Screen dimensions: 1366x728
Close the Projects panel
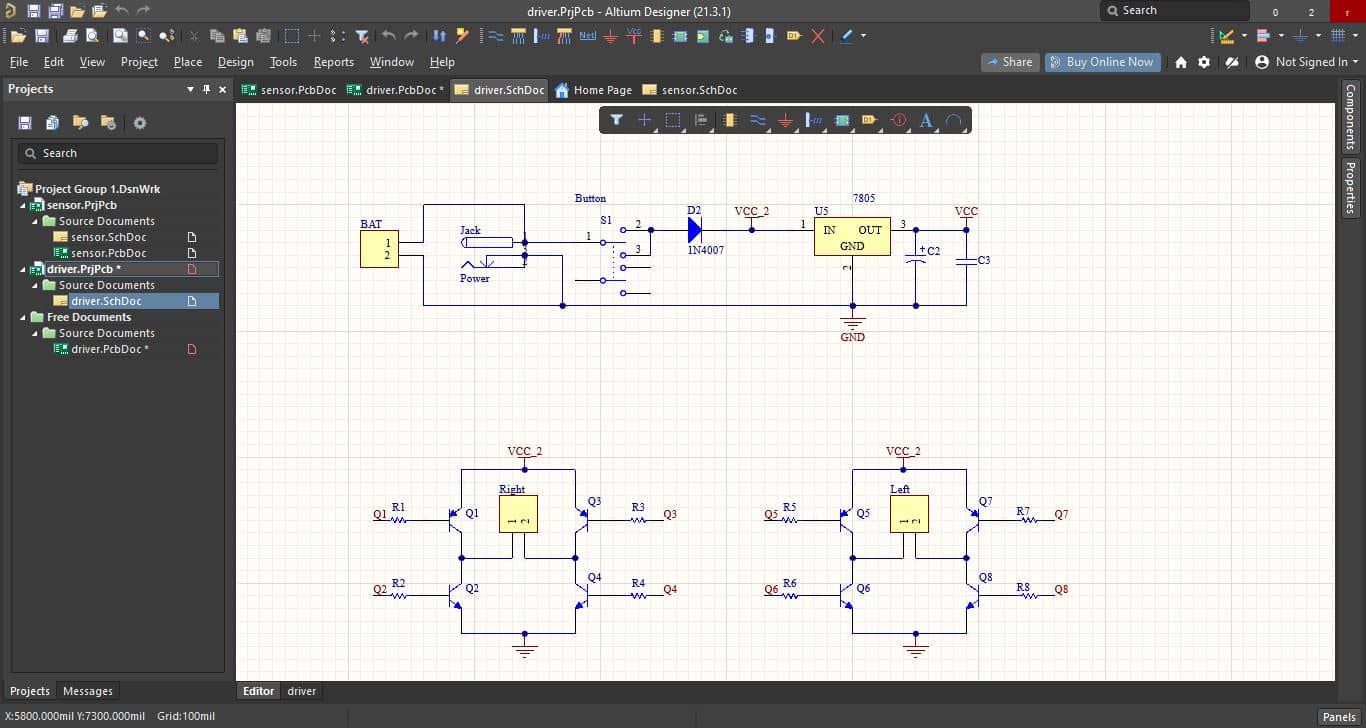pos(223,89)
